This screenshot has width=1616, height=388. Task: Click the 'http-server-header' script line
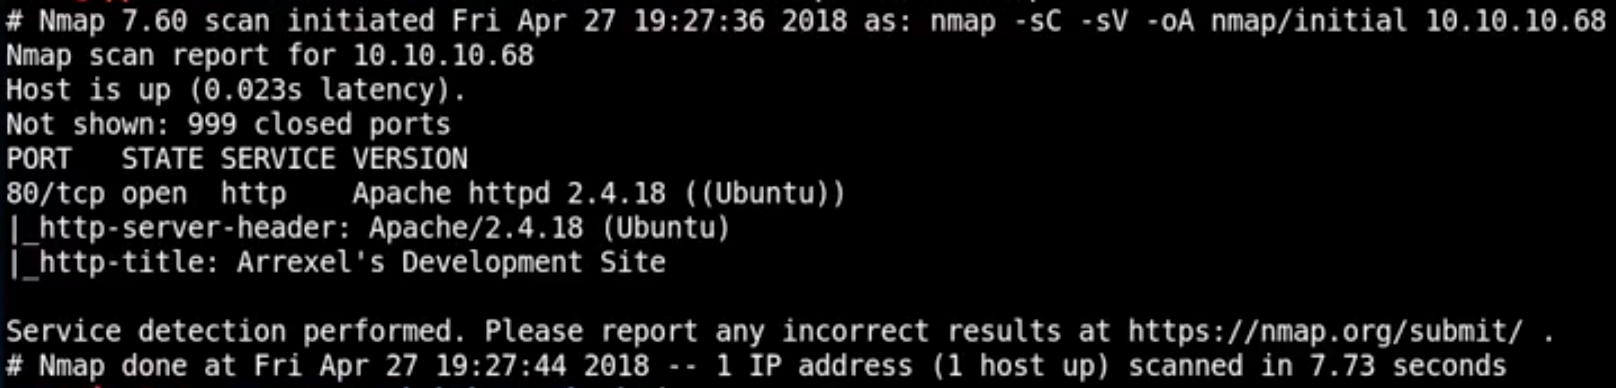pos(369,228)
